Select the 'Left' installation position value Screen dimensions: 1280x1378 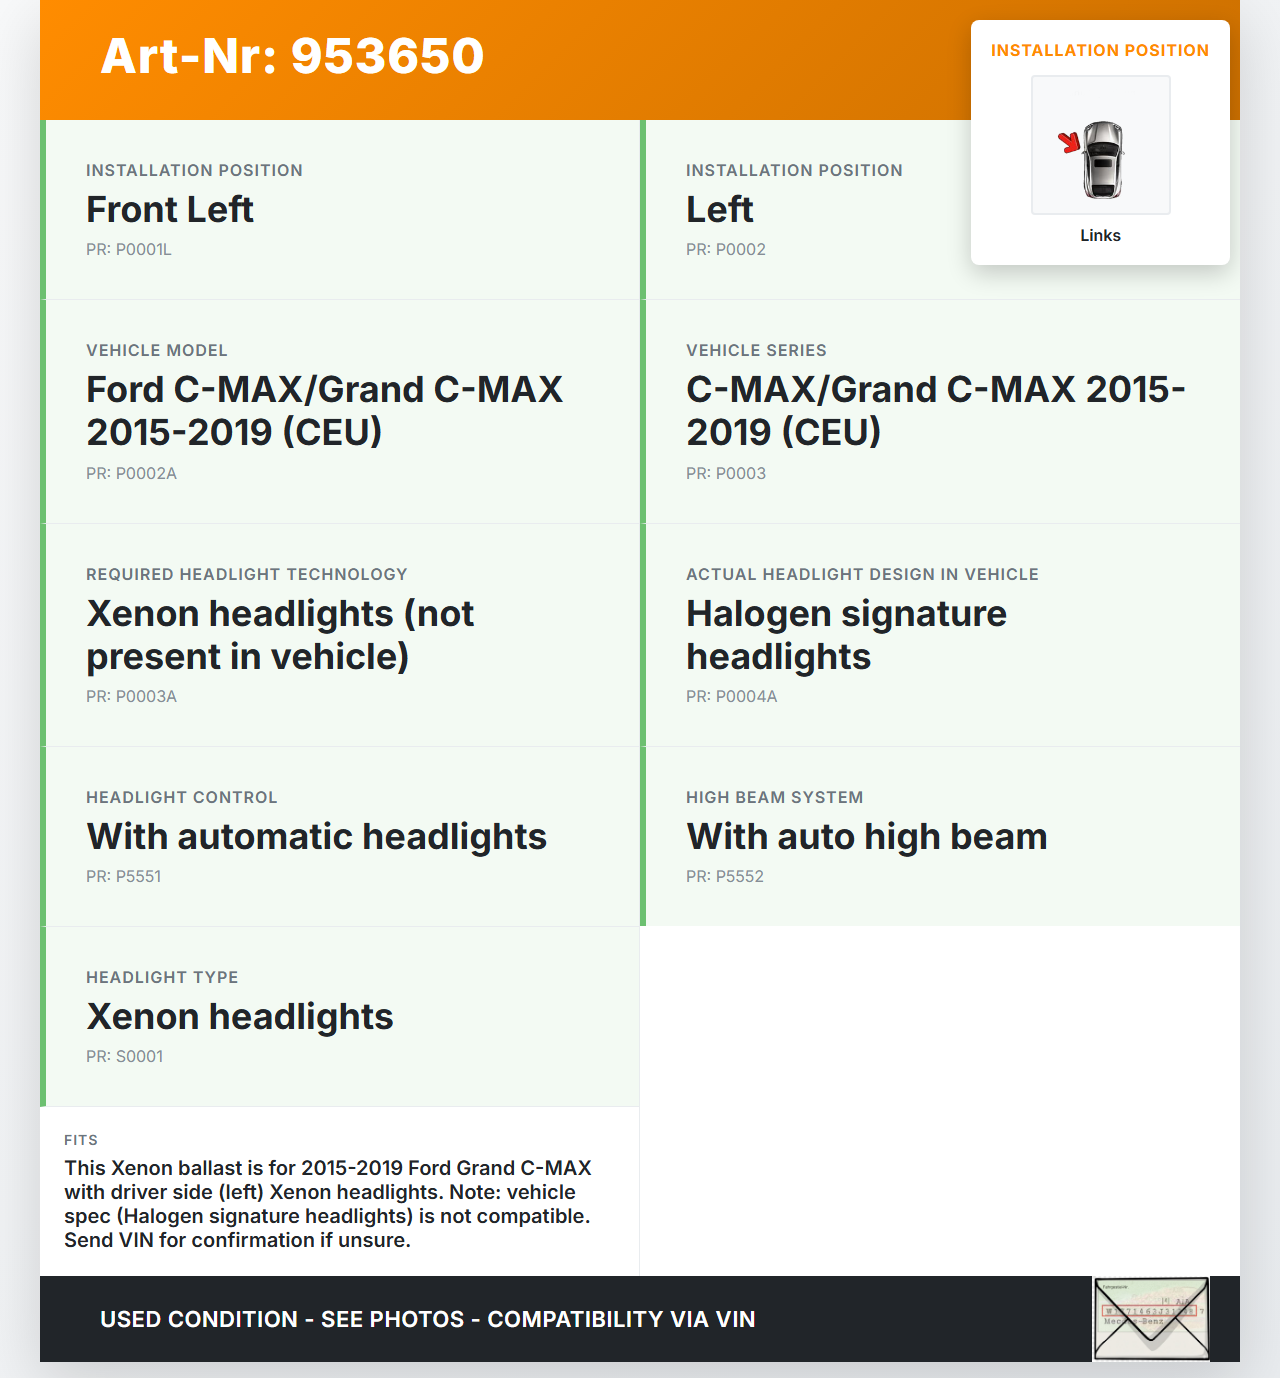pos(720,210)
